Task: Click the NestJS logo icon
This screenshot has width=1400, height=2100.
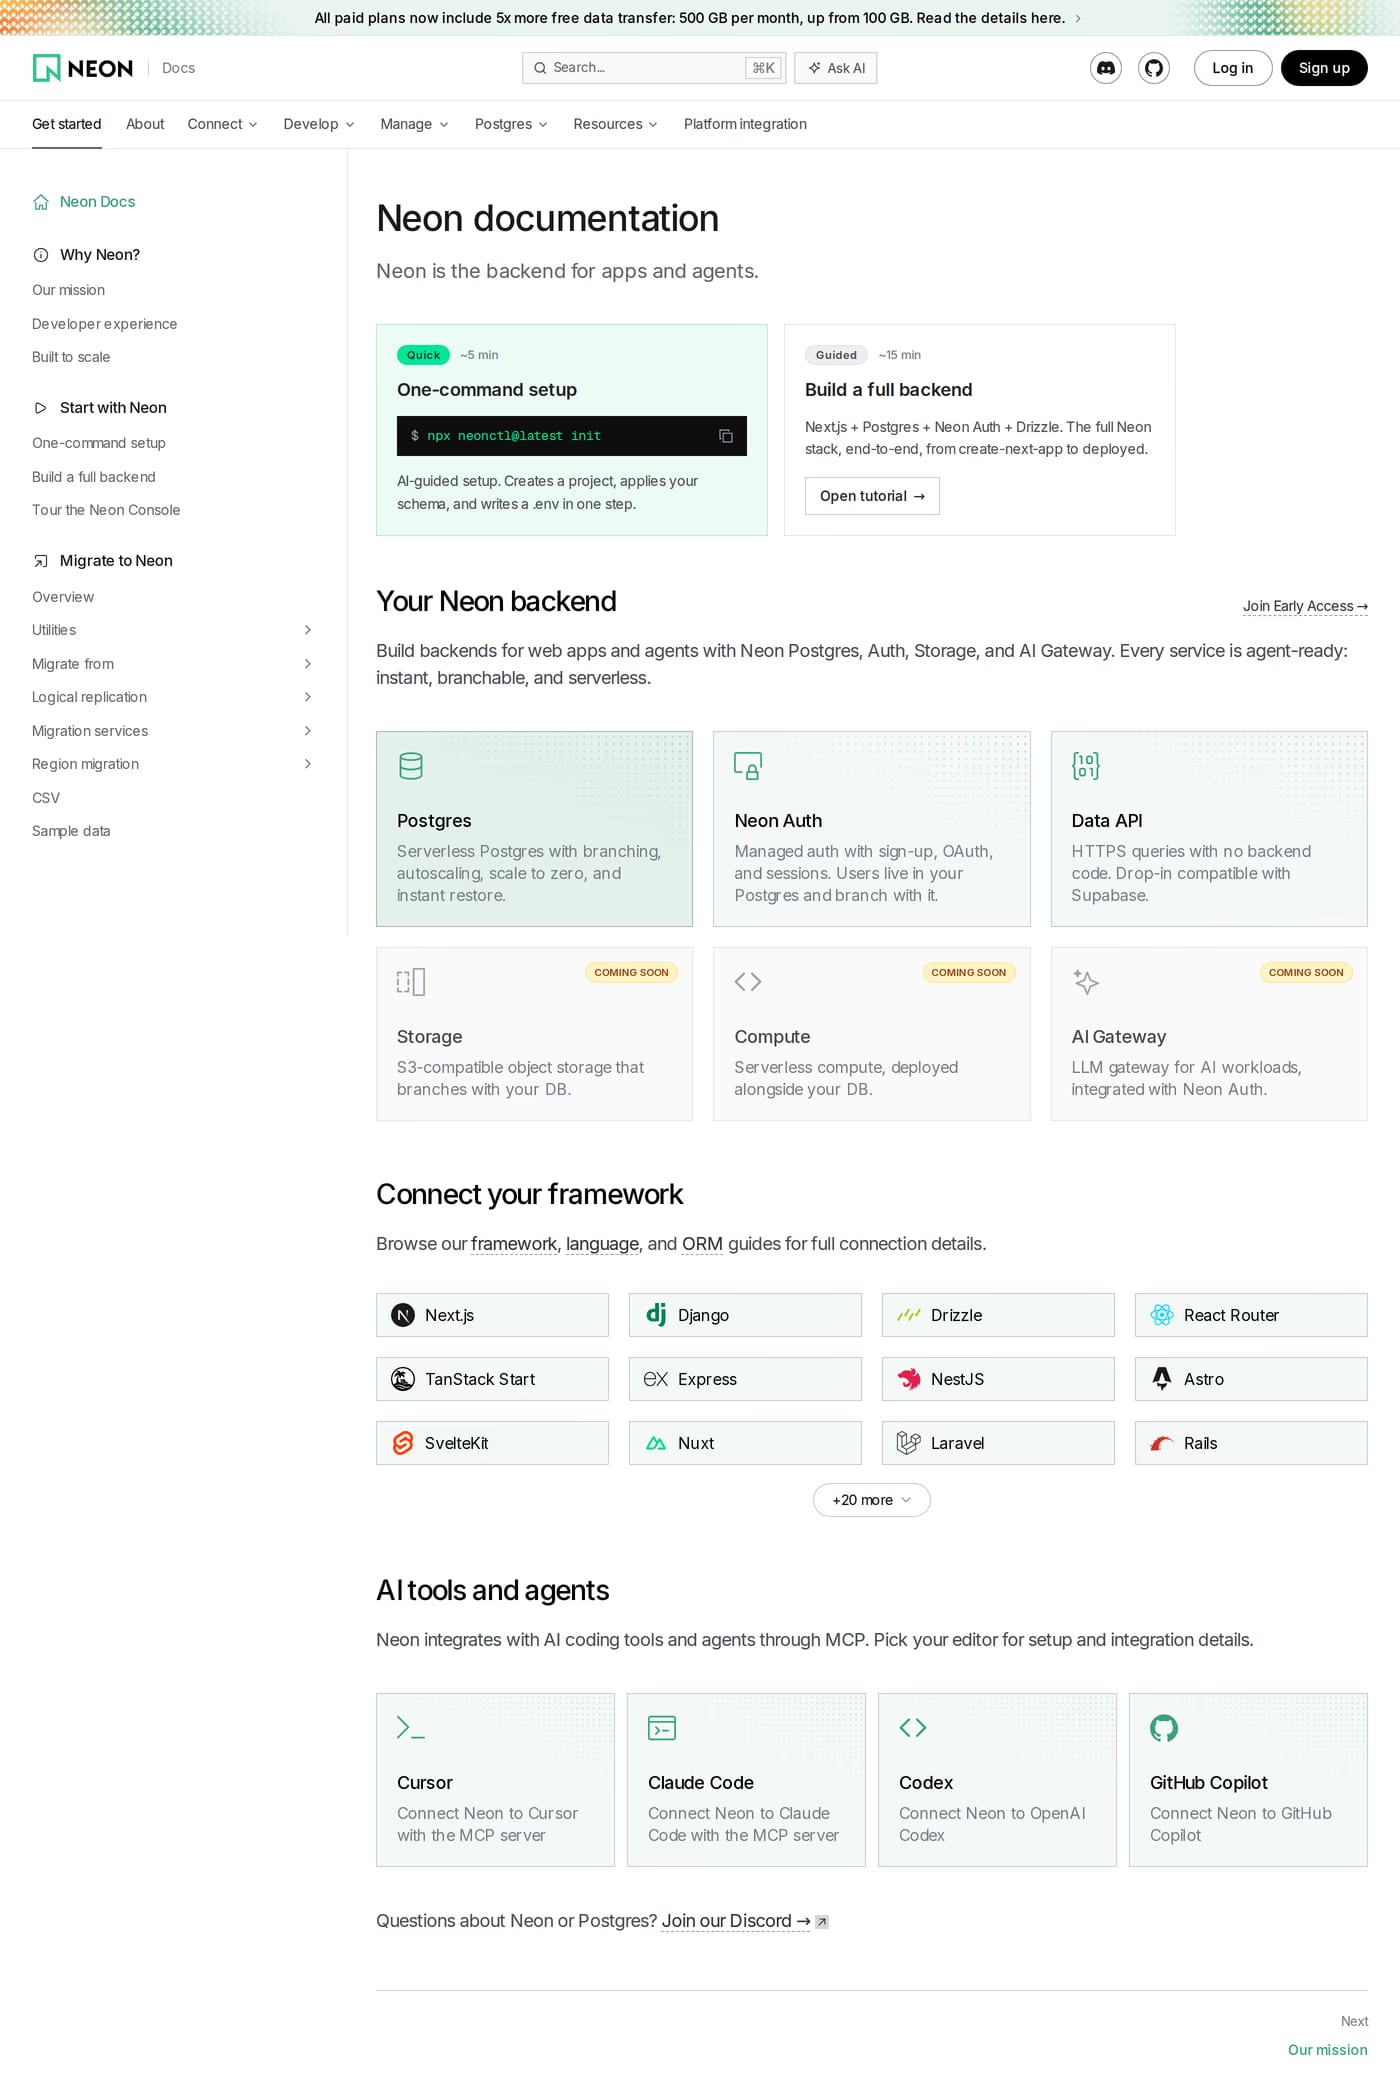Action: tap(909, 1379)
